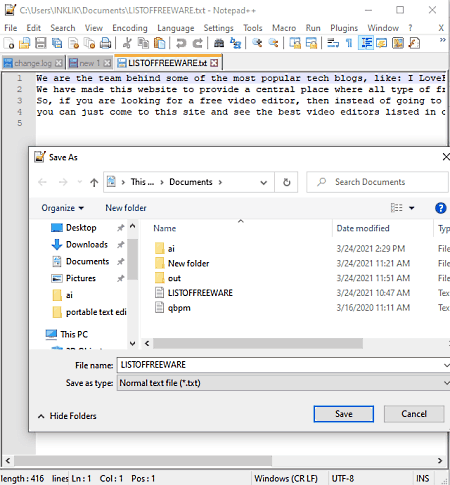Click the New file toolbar icon

pos(9,43)
